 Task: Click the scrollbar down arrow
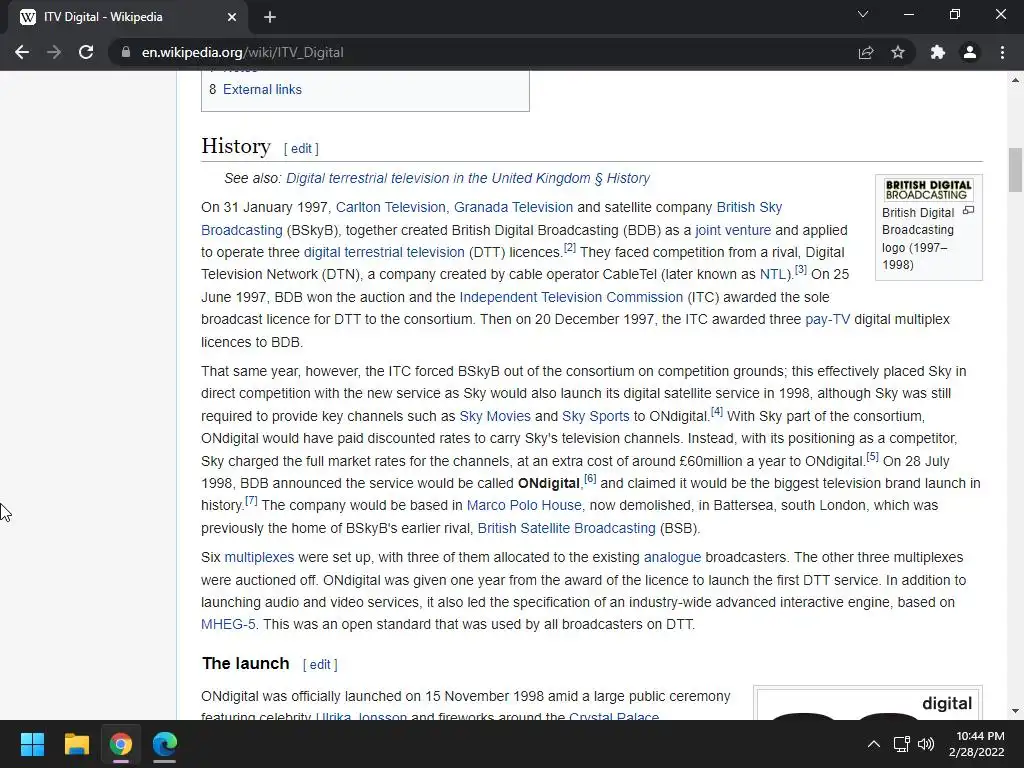tap(1015, 711)
